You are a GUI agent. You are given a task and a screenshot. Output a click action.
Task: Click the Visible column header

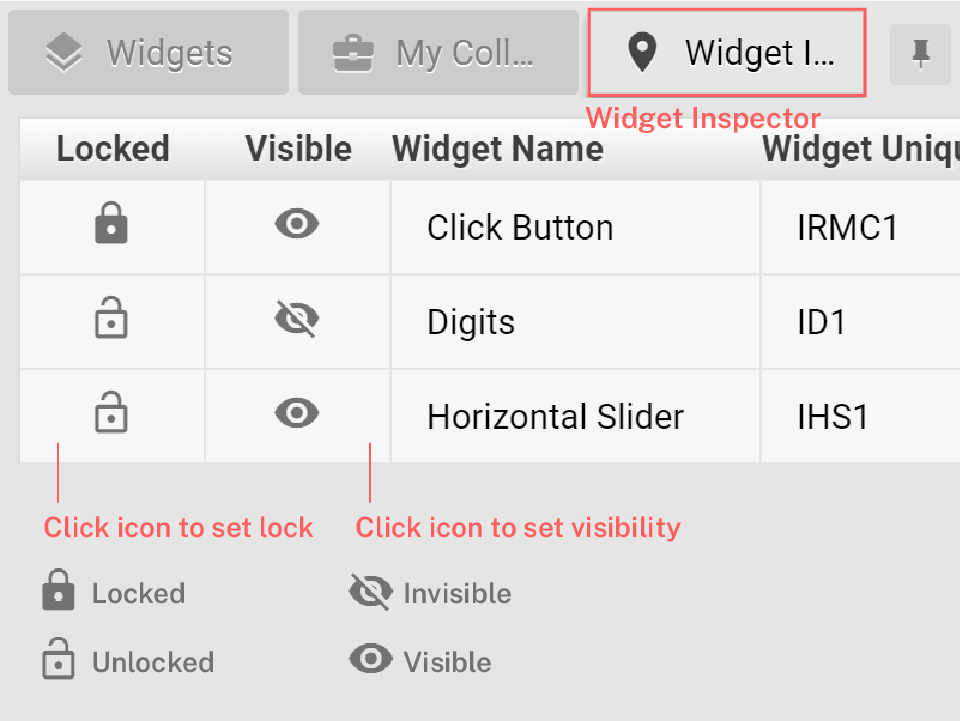click(x=298, y=149)
